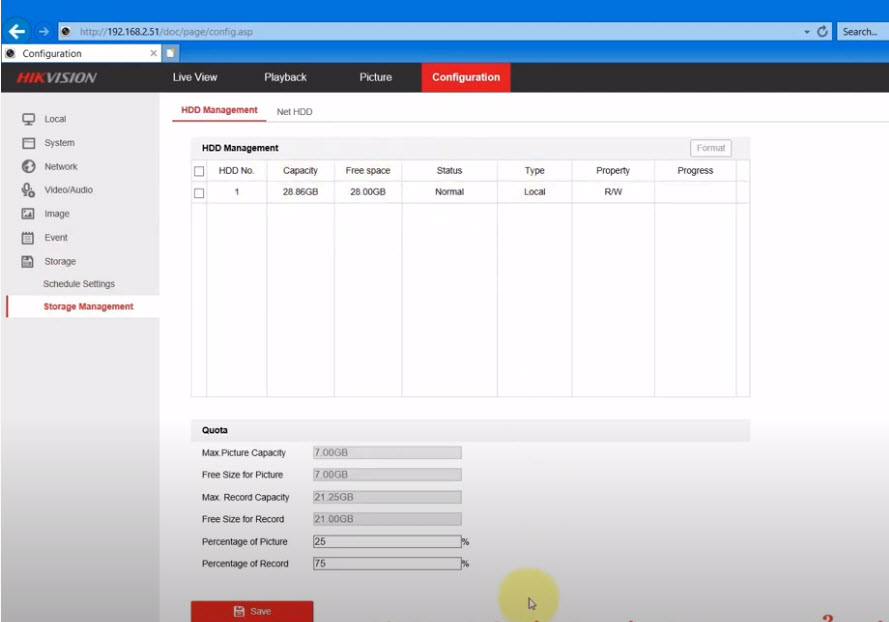Click the Format button
The image size is (889, 622).
click(x=710, y=148)
